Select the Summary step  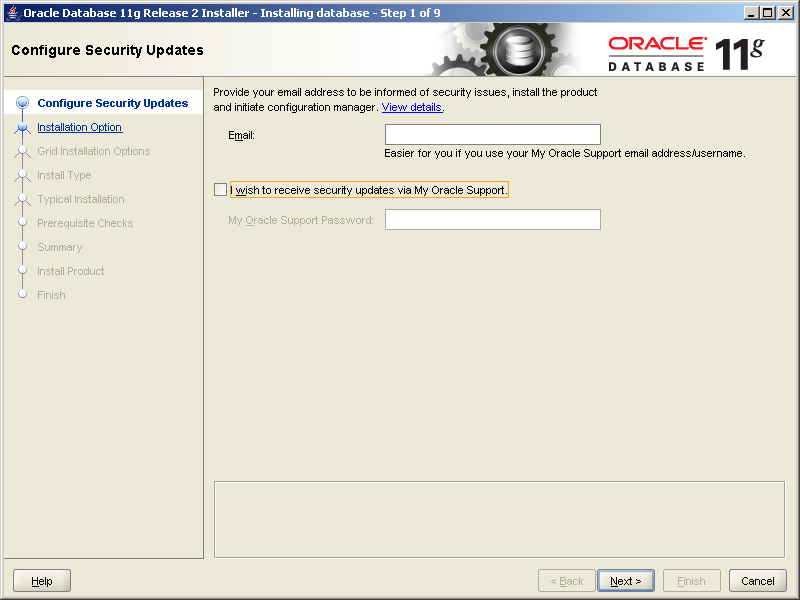(x=60, y=247)
